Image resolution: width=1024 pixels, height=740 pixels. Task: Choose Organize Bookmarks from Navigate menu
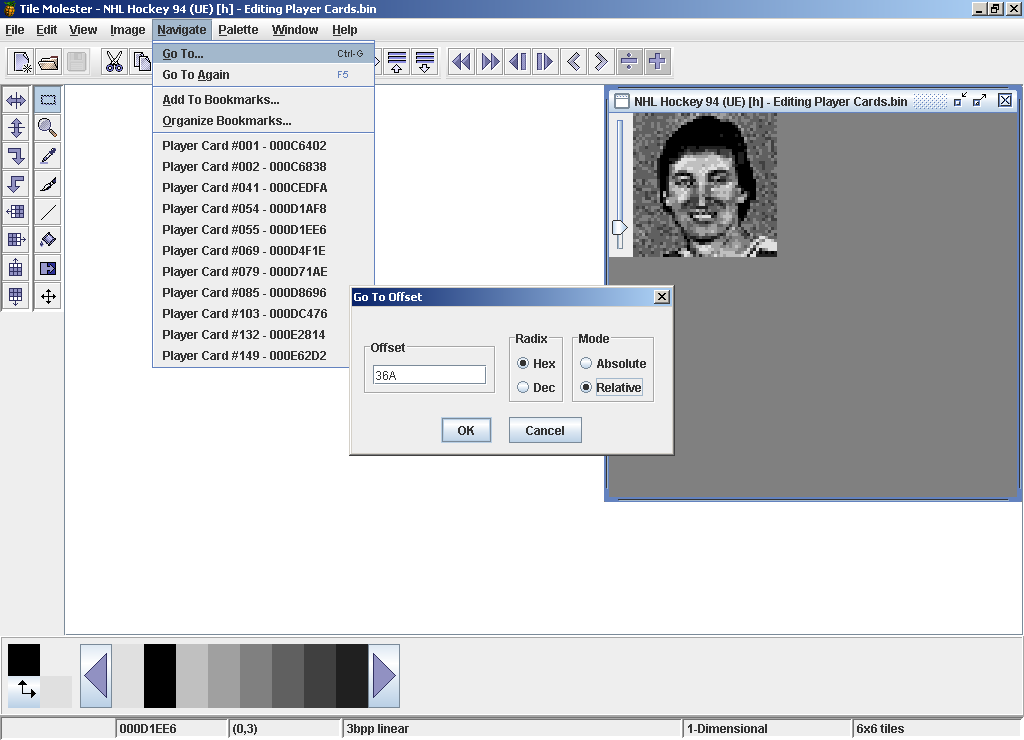tap(227, 121)
